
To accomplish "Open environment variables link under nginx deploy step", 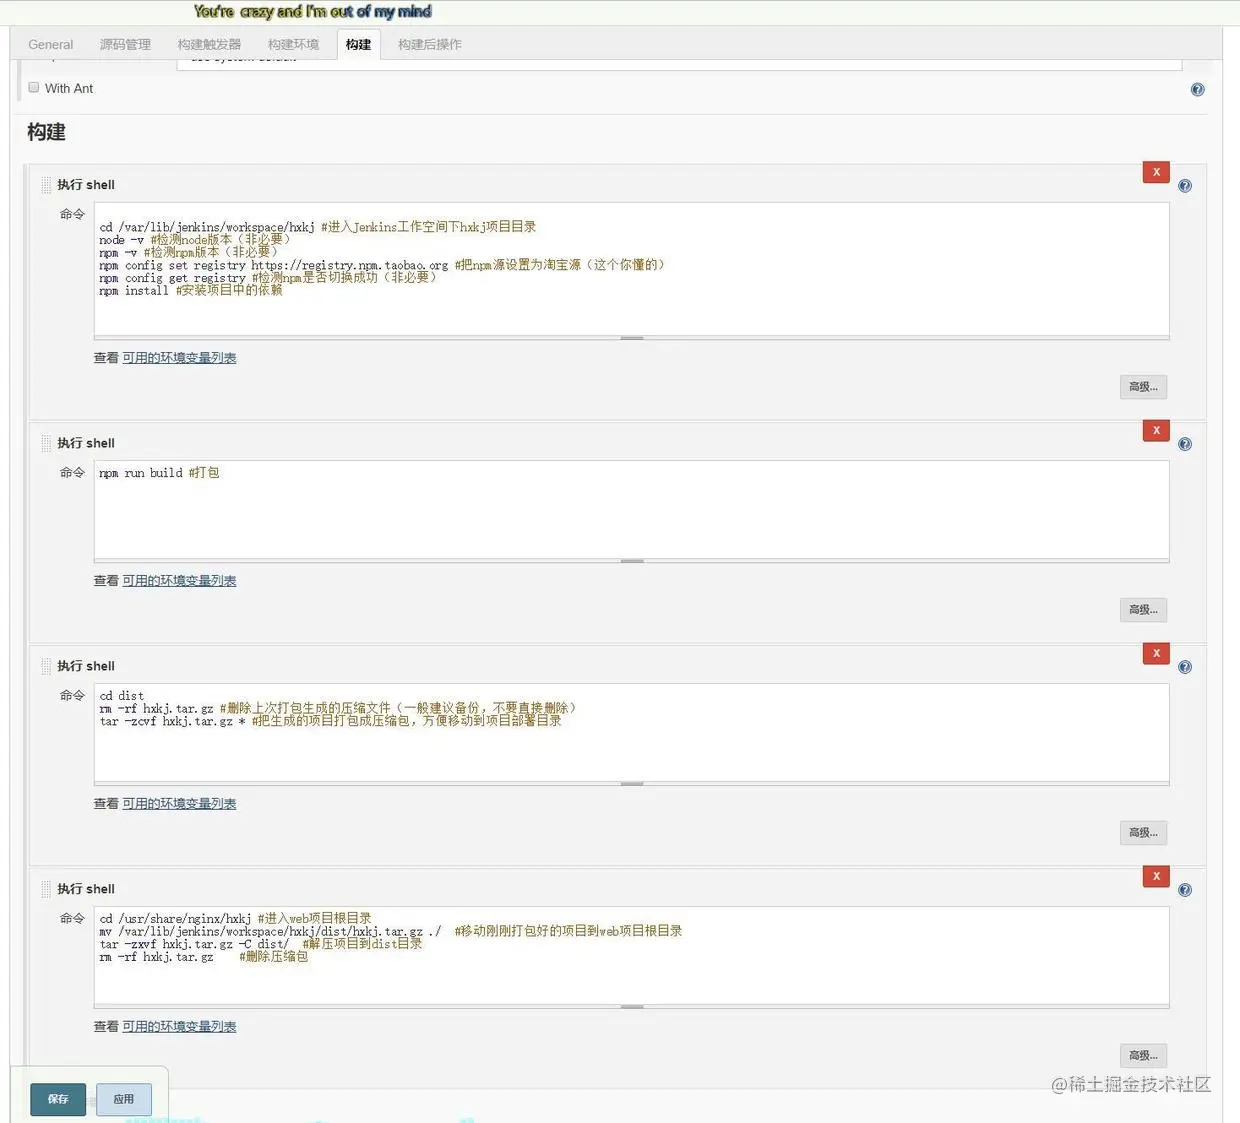I will [179, 1027].
